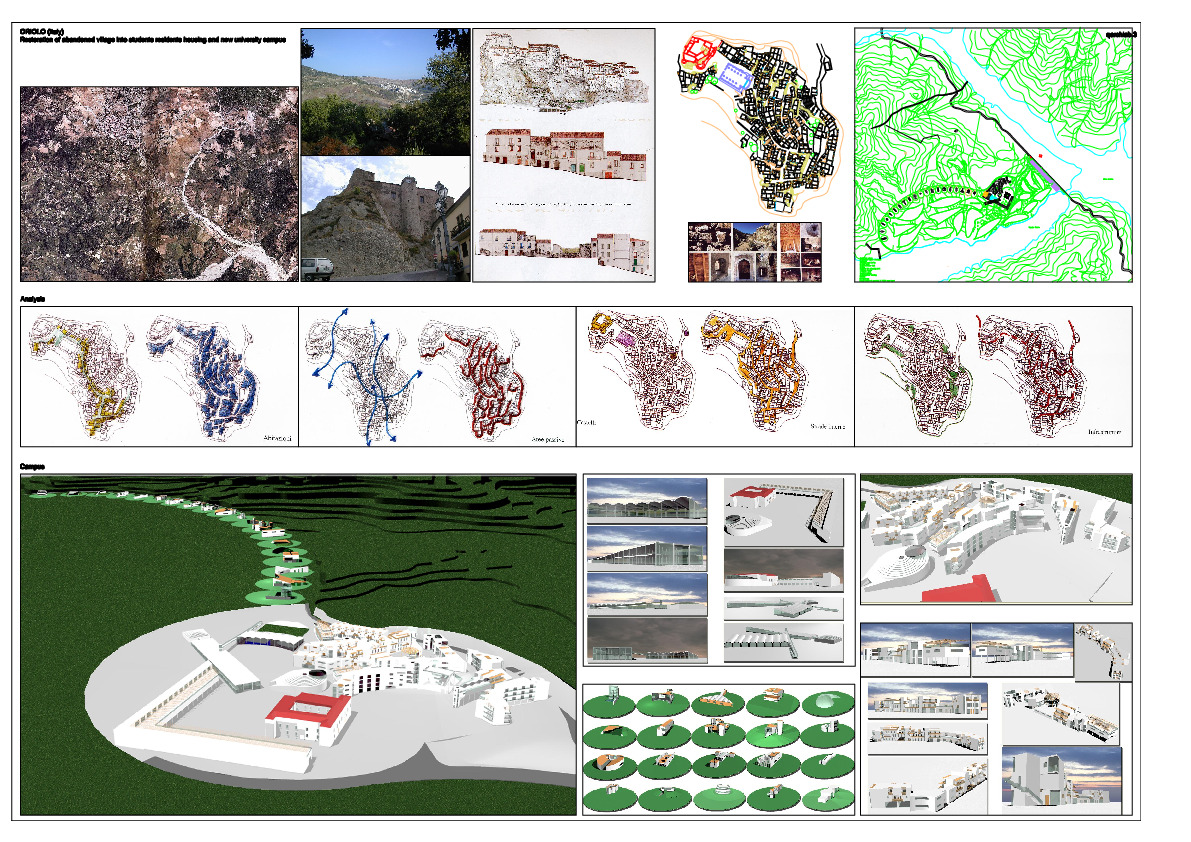
Task: Click the blue rectangle in the village plan
Action: [735, 77]
